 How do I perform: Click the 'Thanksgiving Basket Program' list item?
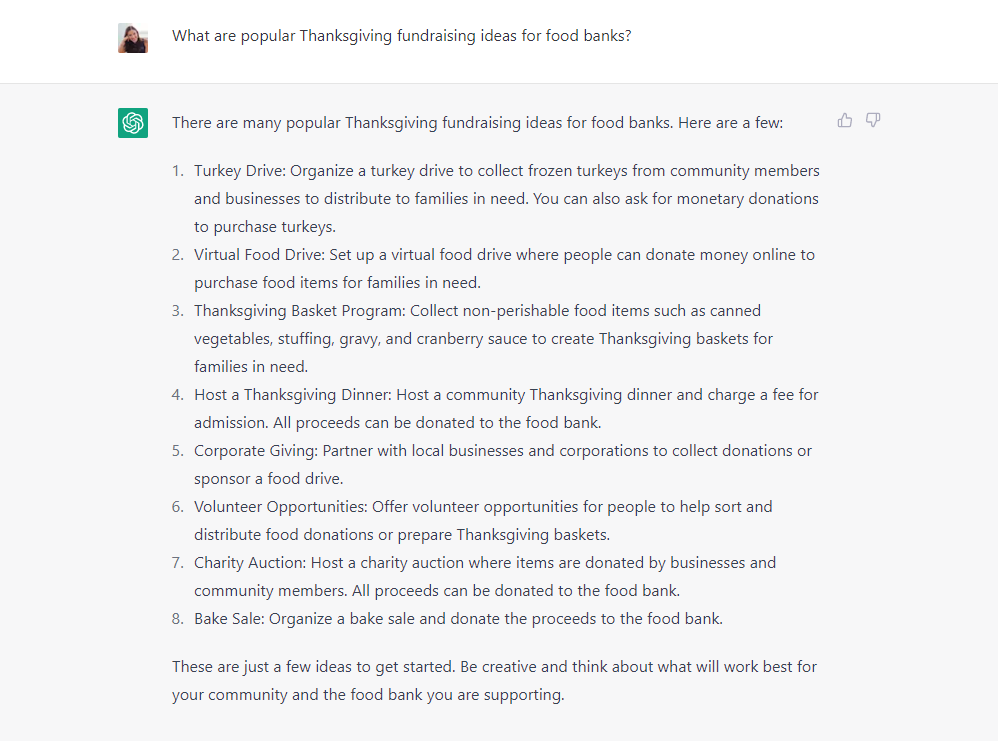484,339
